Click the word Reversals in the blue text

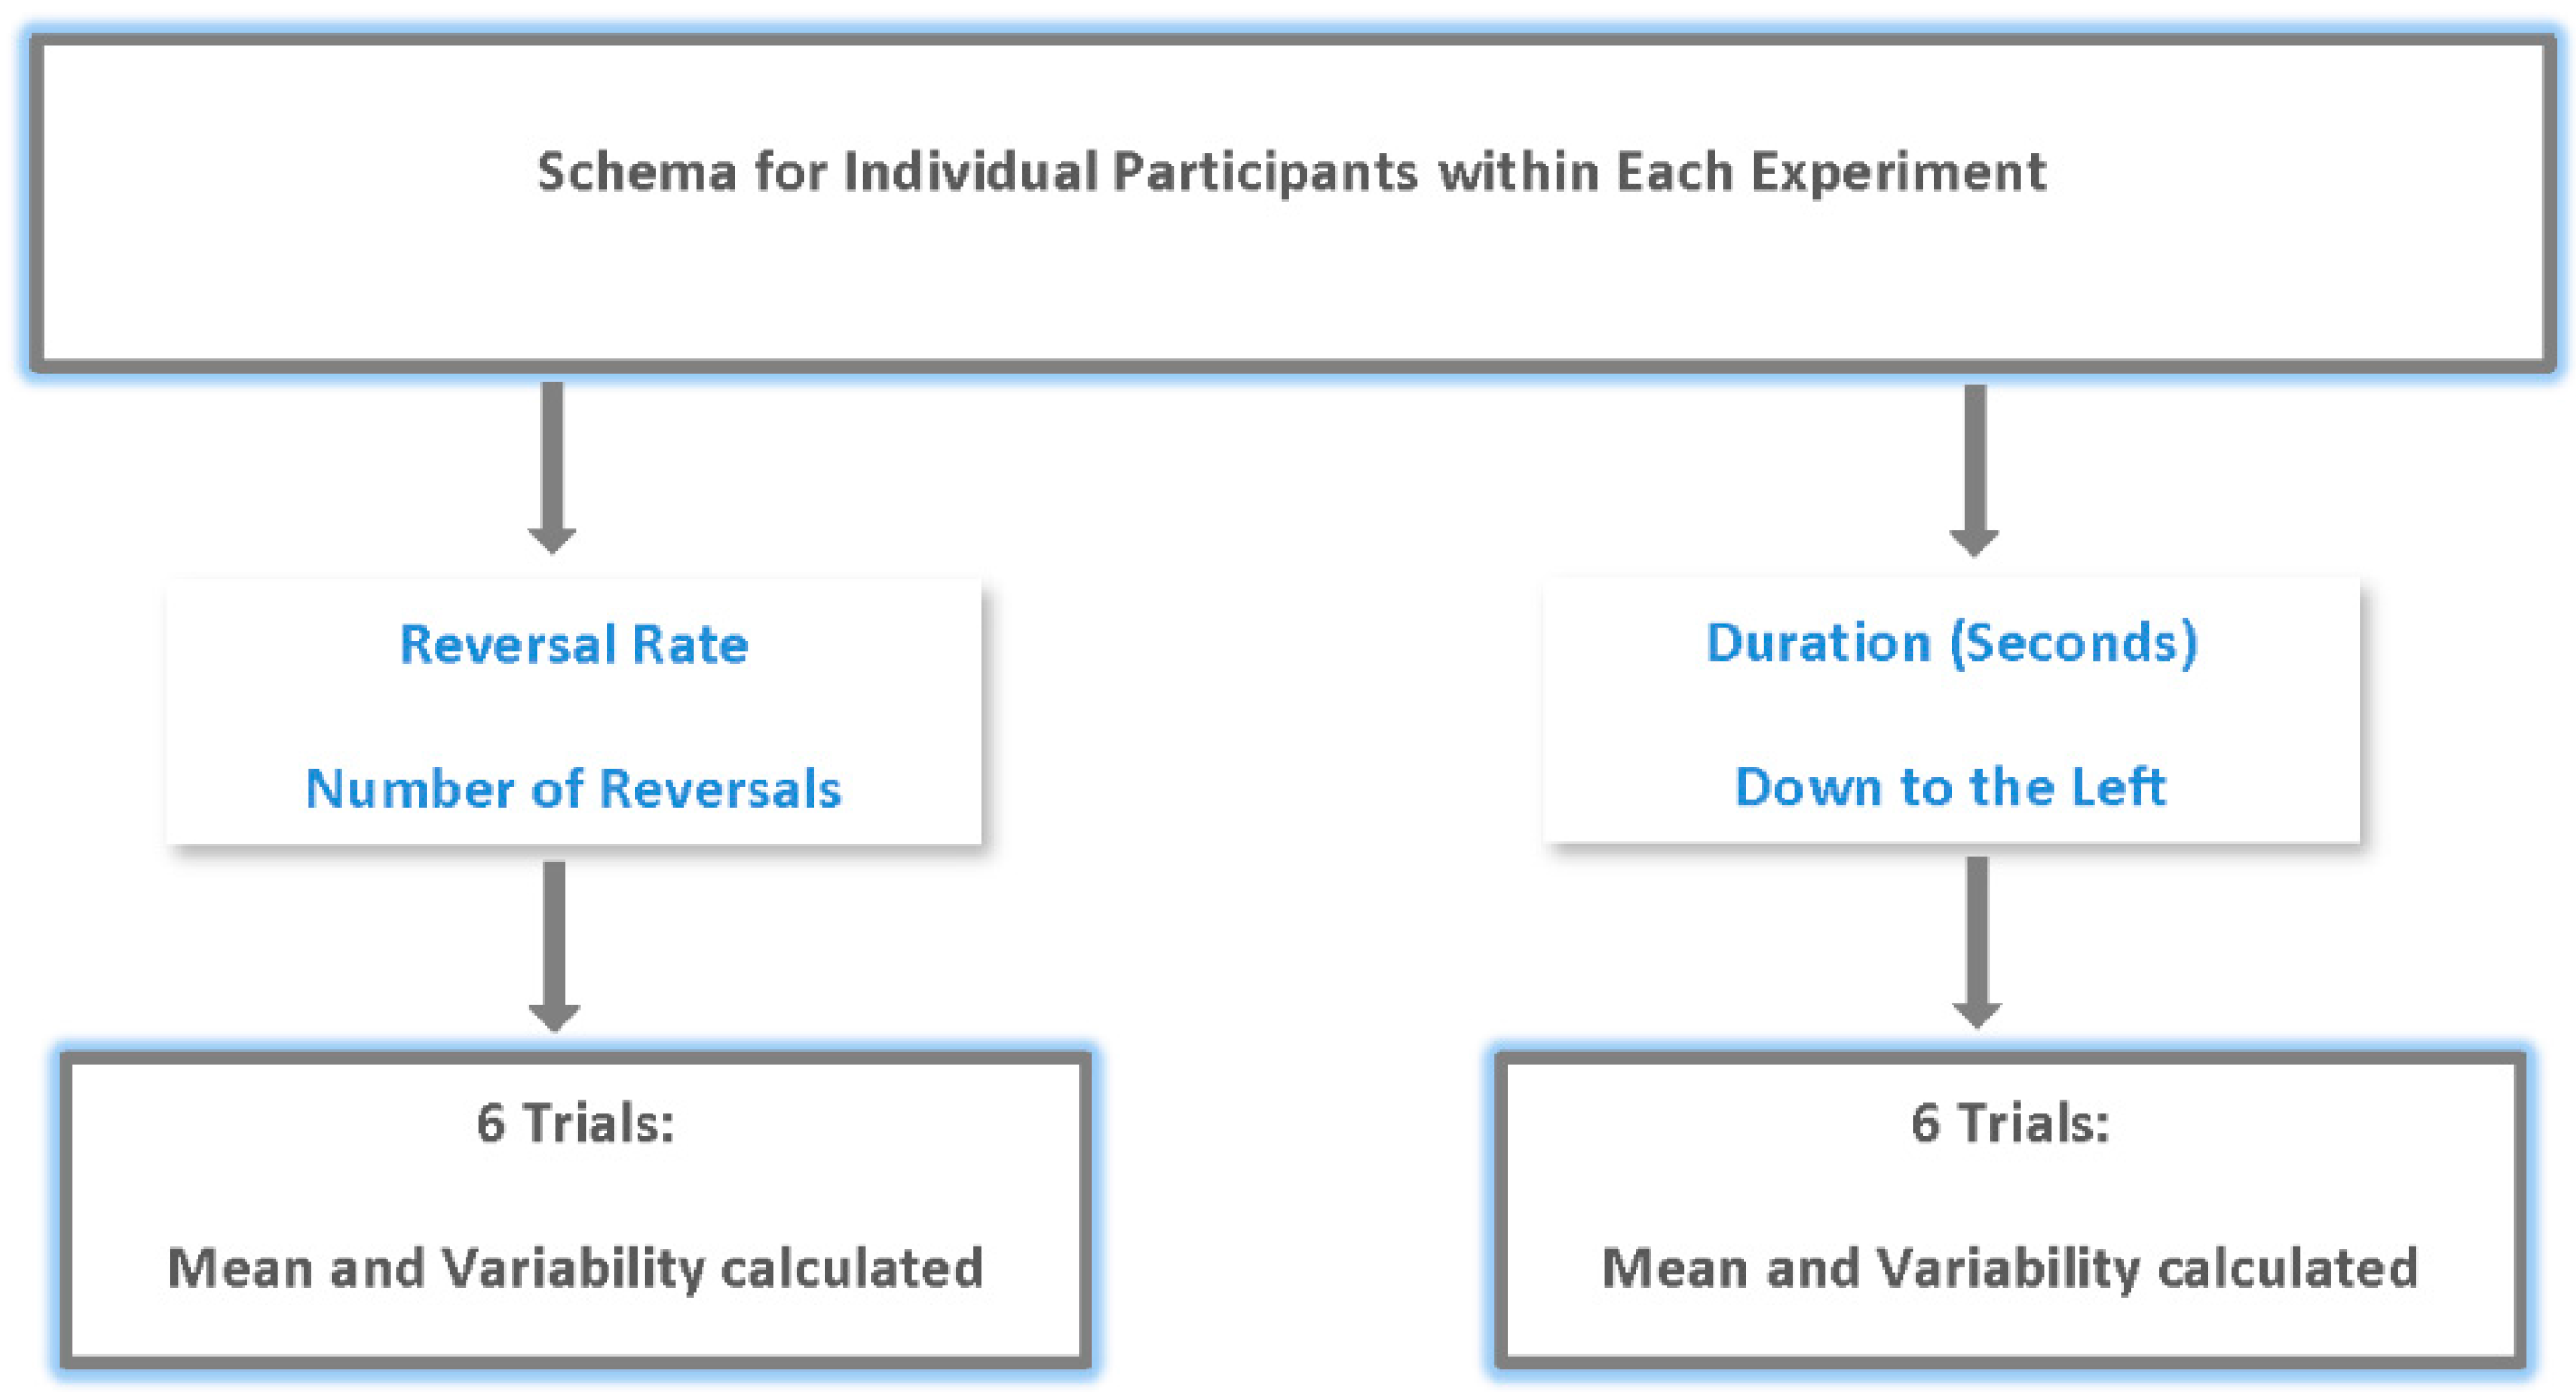(721, 788)
